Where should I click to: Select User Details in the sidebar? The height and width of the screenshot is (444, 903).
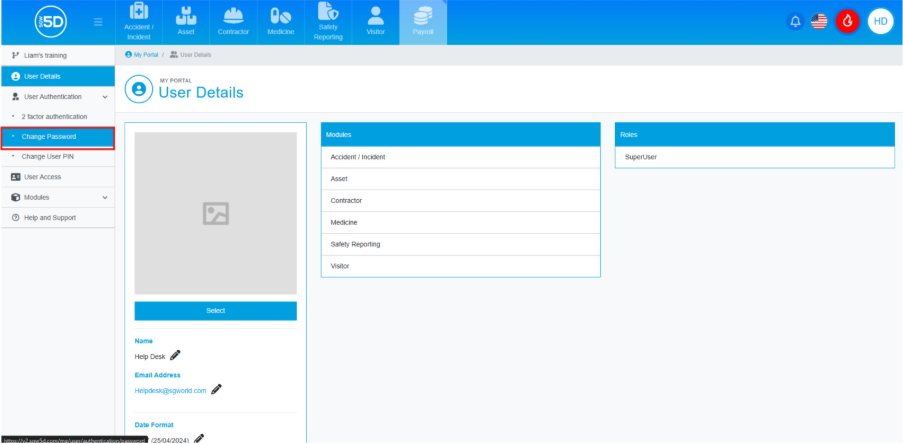pos(58,76)
